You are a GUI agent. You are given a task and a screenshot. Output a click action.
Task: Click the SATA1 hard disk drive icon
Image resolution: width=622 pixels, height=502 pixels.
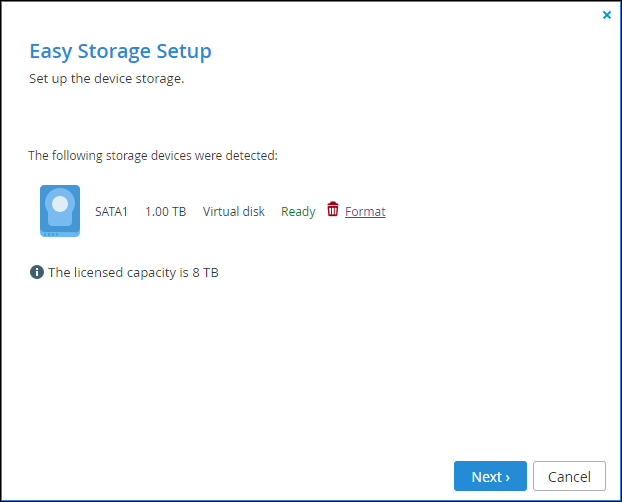point(60,211)
